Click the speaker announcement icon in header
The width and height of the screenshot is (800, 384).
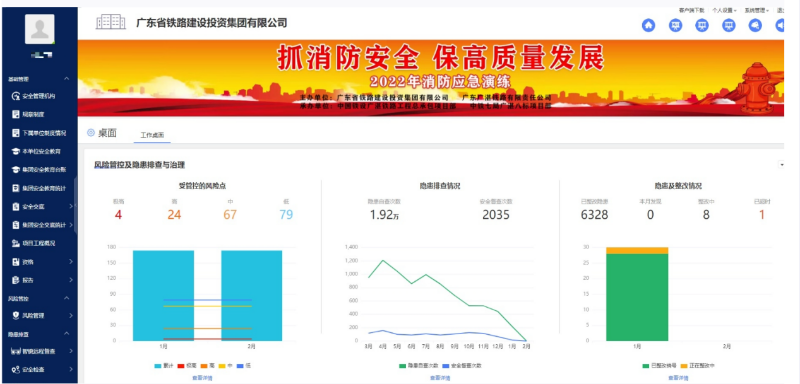pos(780,25)
